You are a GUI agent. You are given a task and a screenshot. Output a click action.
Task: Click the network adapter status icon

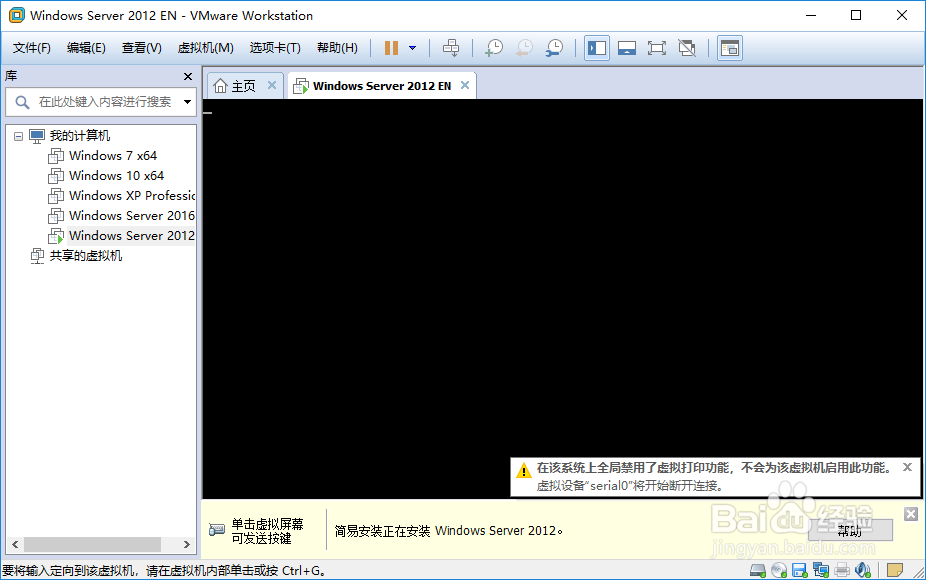pos(821,570)
